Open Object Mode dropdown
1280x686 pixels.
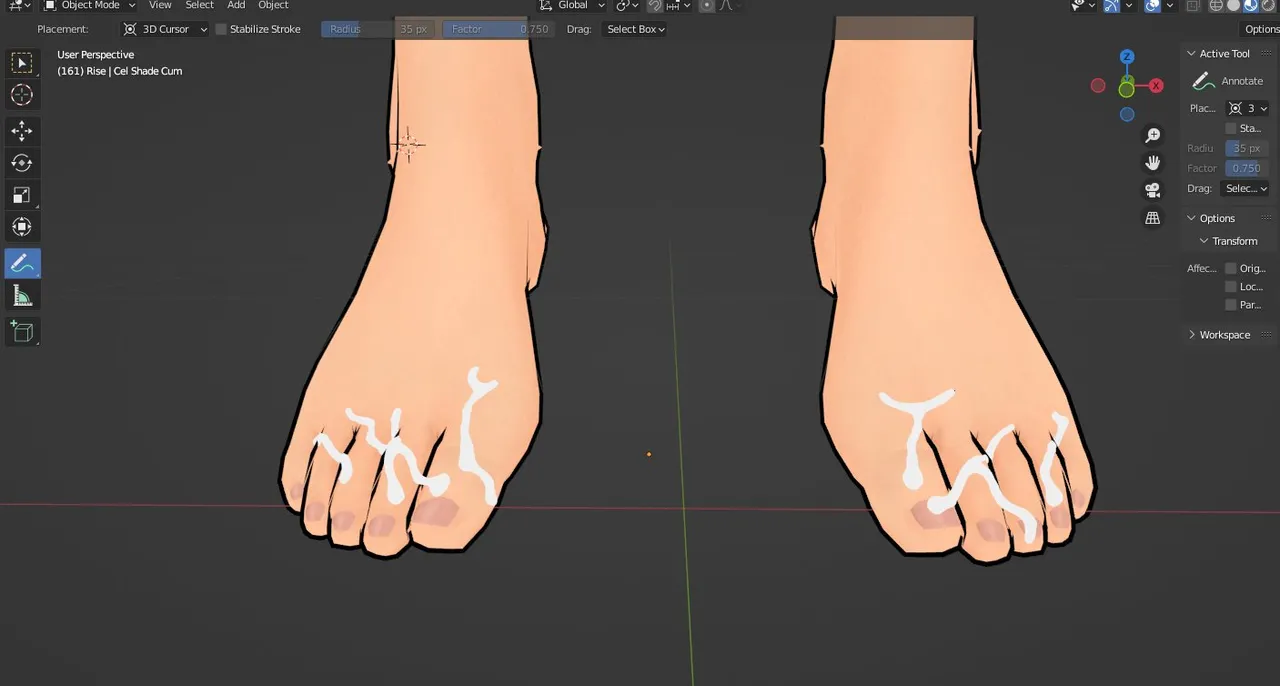(x=89, y=6)
